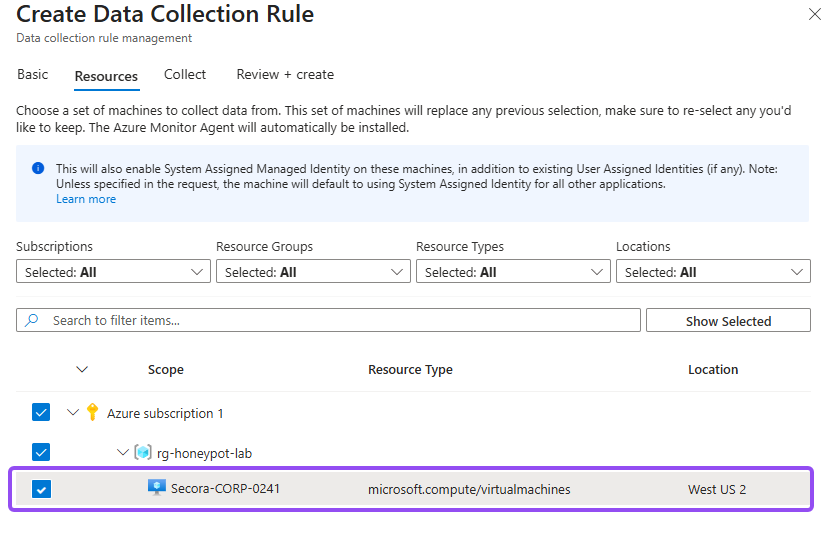Viewport: 830px width, 547px height.
Task: Click the West US 2 location cell
Action: [x=717, y=489]
